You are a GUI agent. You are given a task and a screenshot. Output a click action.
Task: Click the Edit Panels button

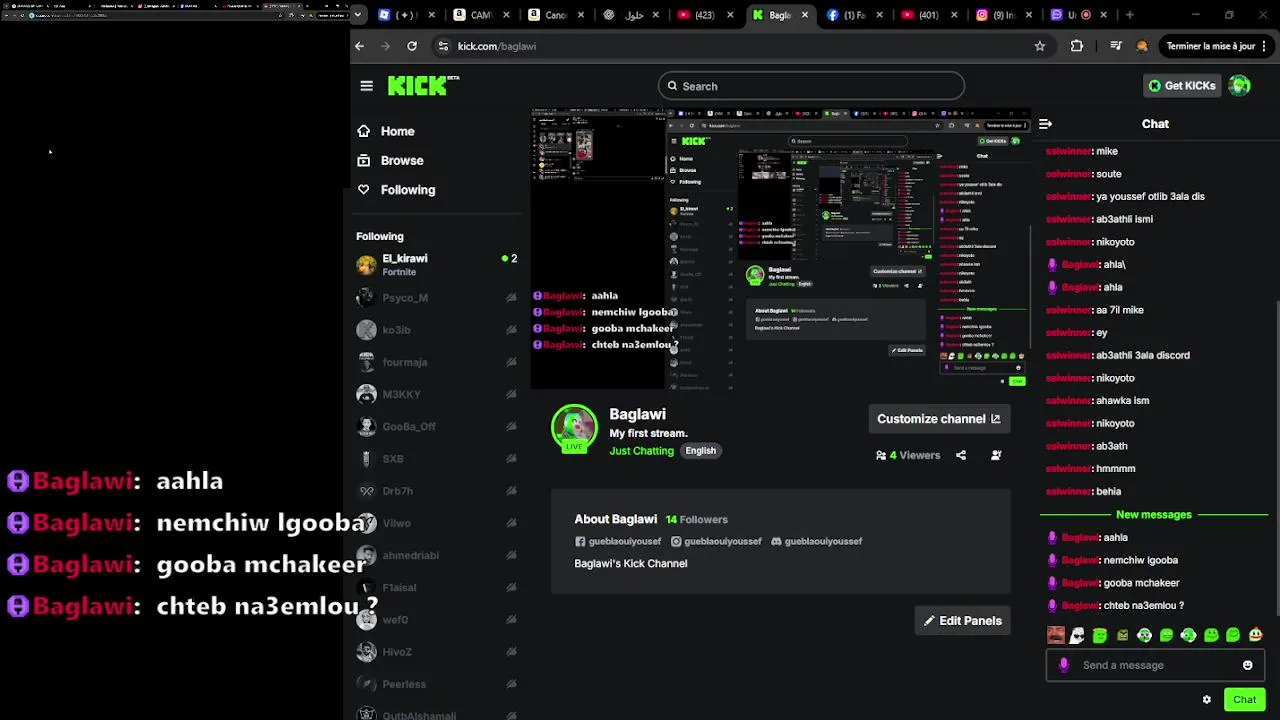click(x=962, y=621)
